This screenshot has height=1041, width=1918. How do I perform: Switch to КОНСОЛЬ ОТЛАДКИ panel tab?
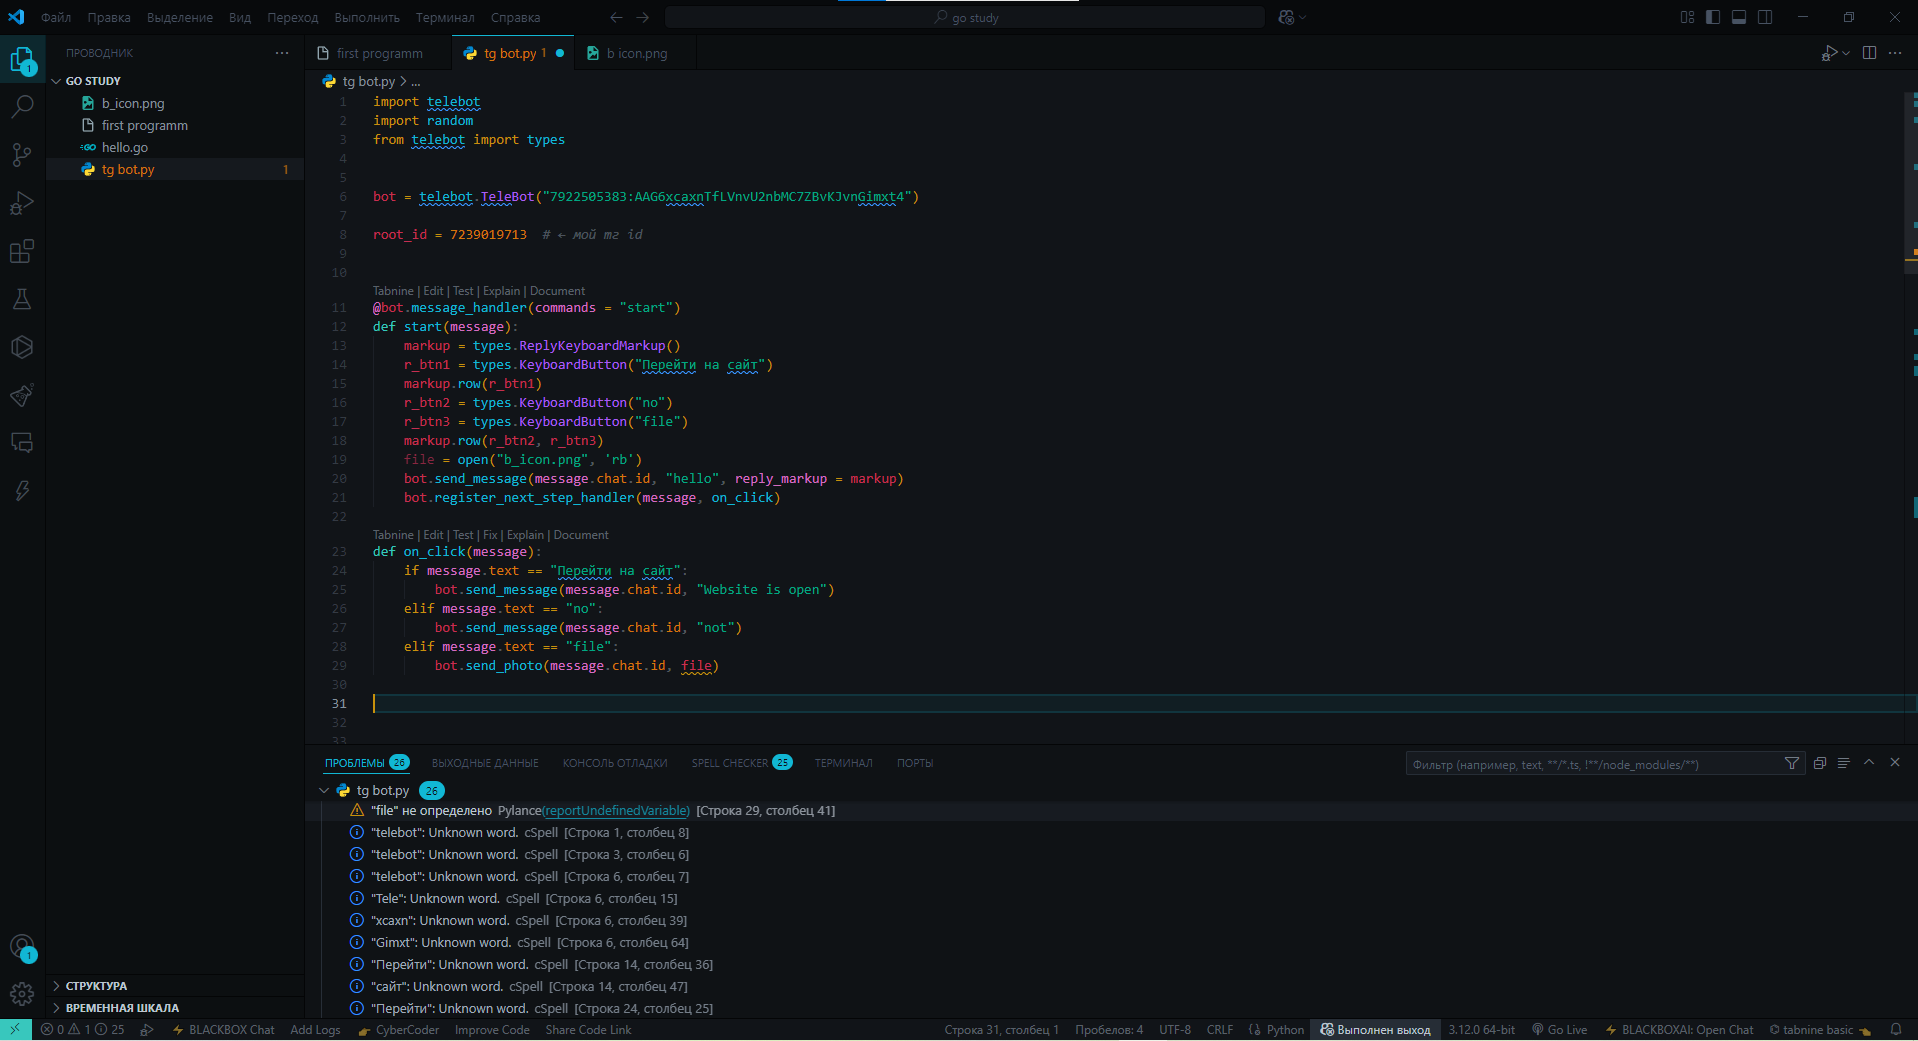point(615,763)
